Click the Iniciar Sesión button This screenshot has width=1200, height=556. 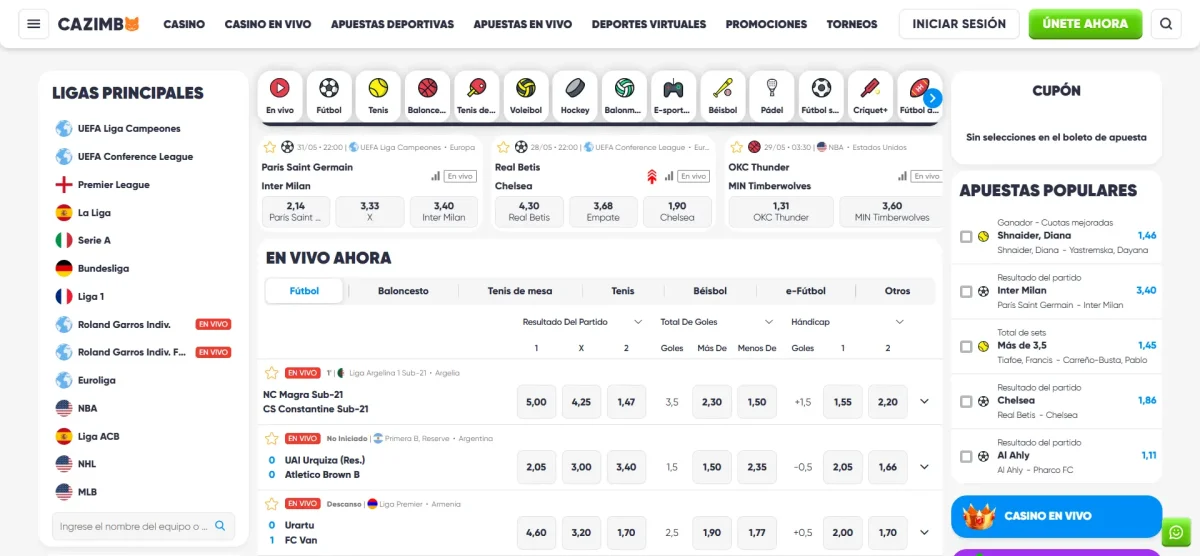[x=959, y=24]
